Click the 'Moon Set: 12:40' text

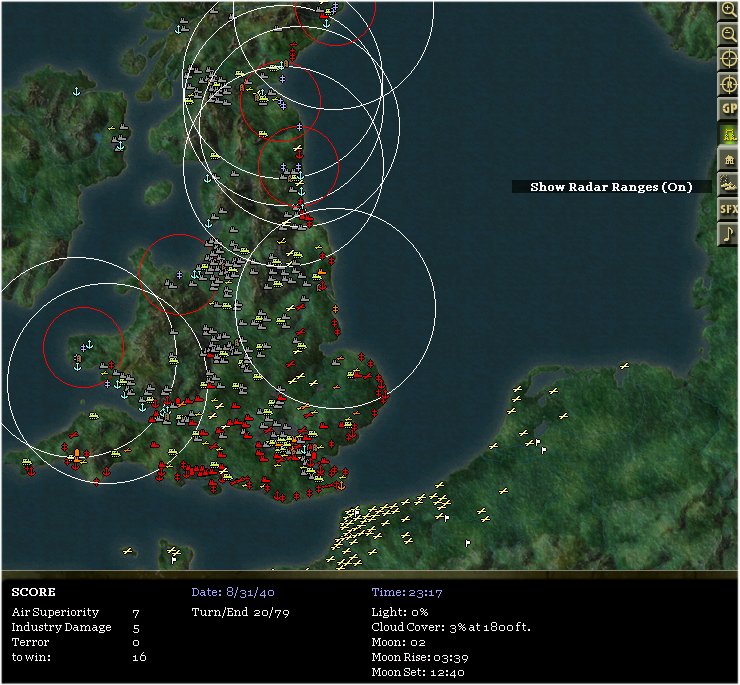(418, 672)
